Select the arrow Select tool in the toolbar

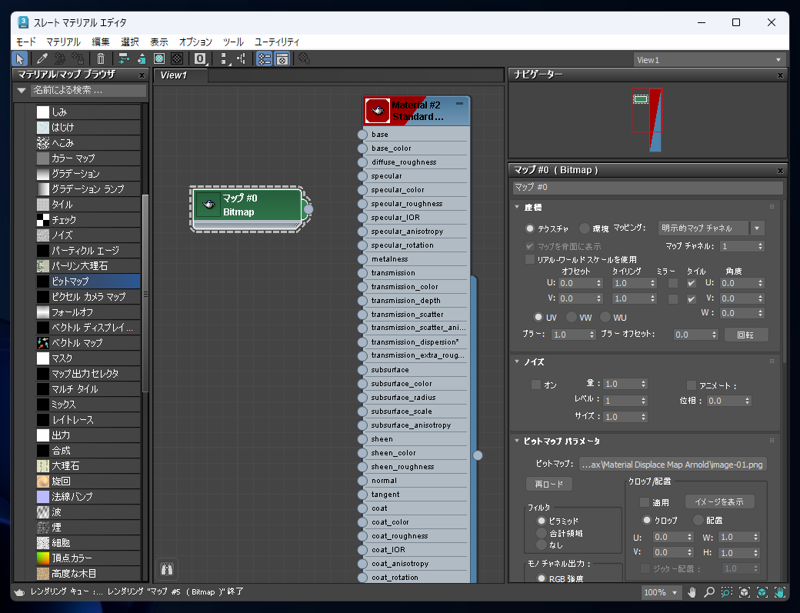pyautogui.click(x=19, y=59)
